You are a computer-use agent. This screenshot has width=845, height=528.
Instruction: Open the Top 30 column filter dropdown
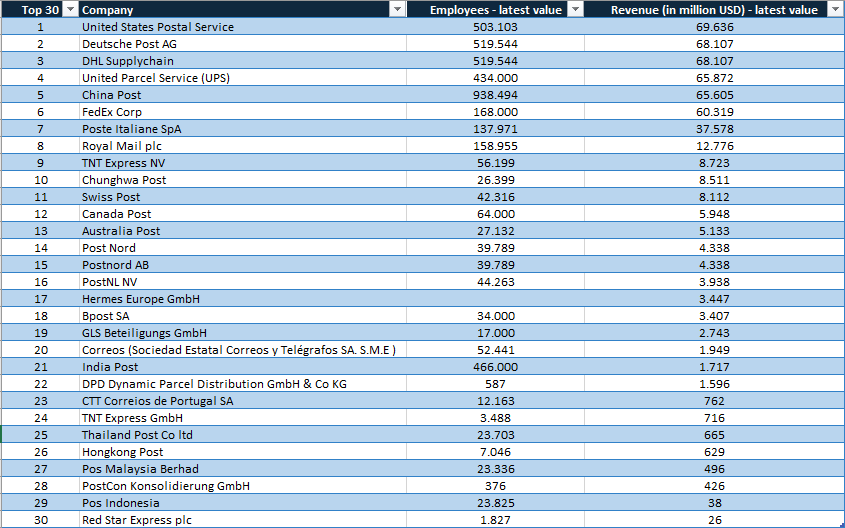coord(70,9)
